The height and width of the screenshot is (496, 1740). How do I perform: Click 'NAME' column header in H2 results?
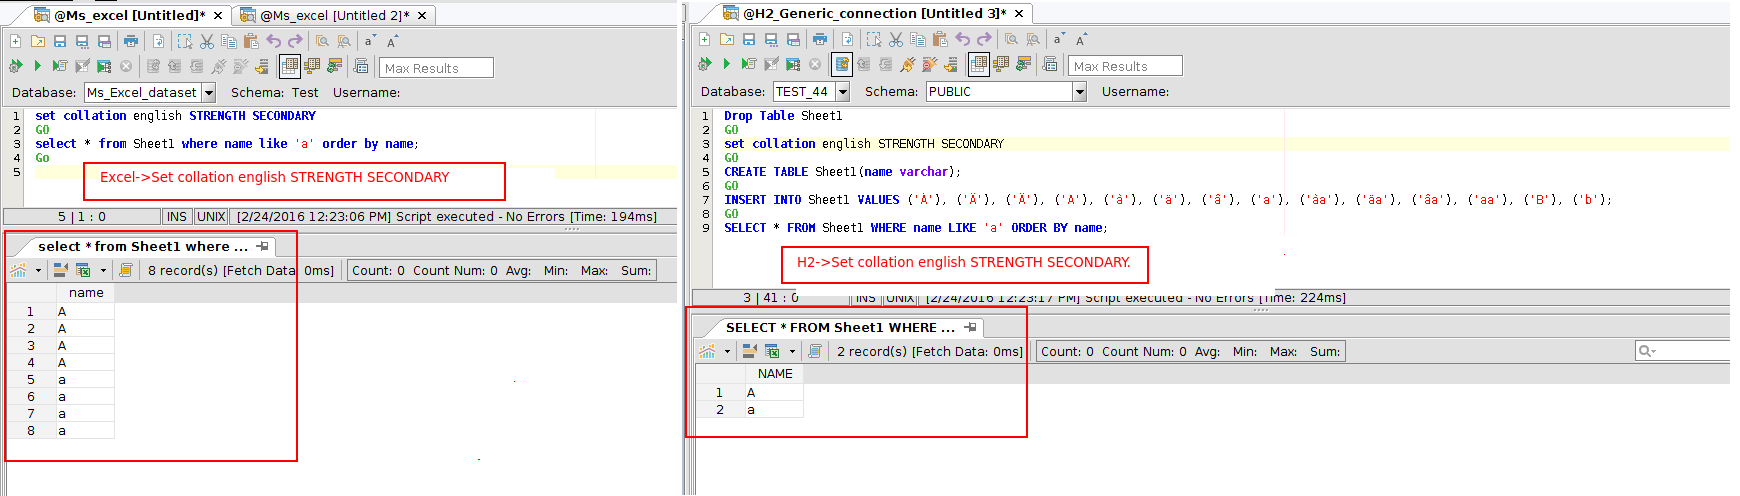[x=774, y=373]
